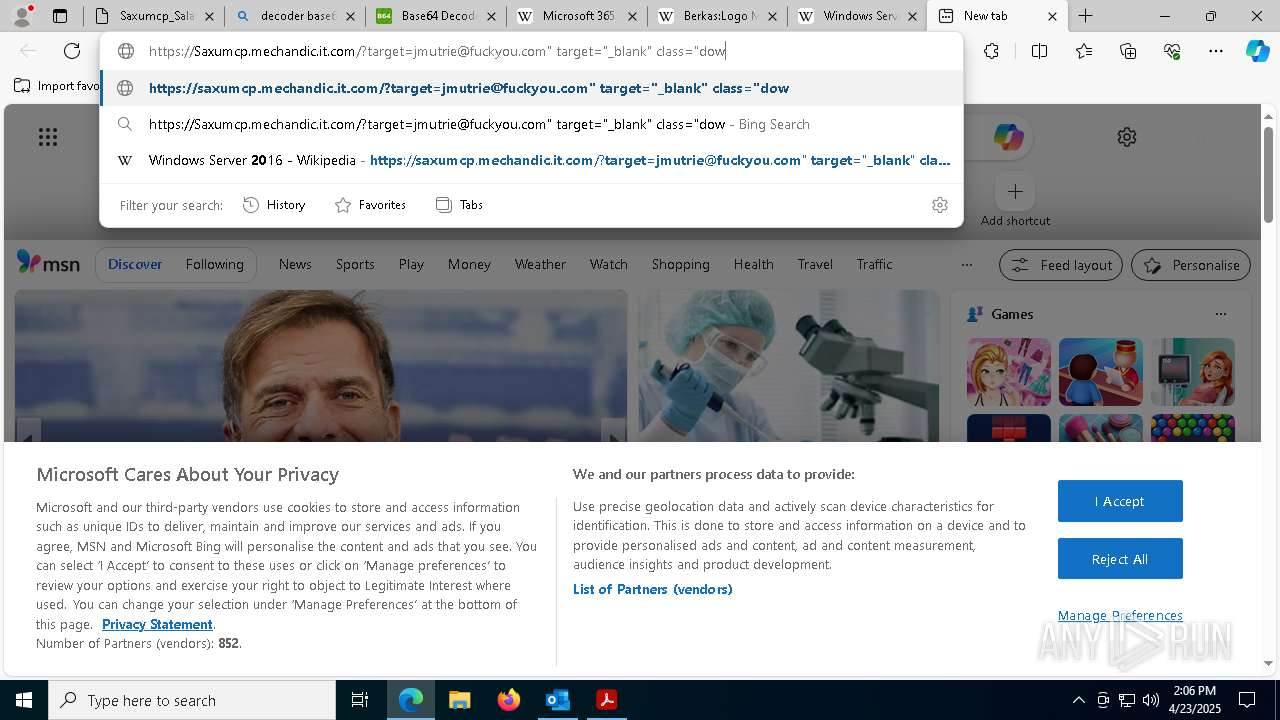
Task: Open Manage Preferences link
Action: click(x=1120, y=615)
